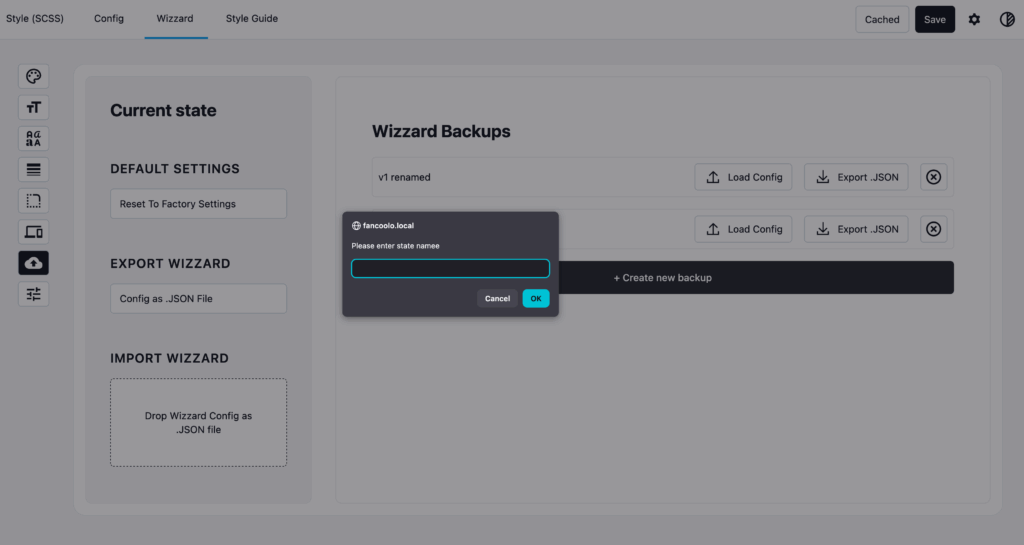Image resolution: width=1024 pixels, height=545 pixels.
Task: Open the font styles sidebar icon
Action: [33, 139]
